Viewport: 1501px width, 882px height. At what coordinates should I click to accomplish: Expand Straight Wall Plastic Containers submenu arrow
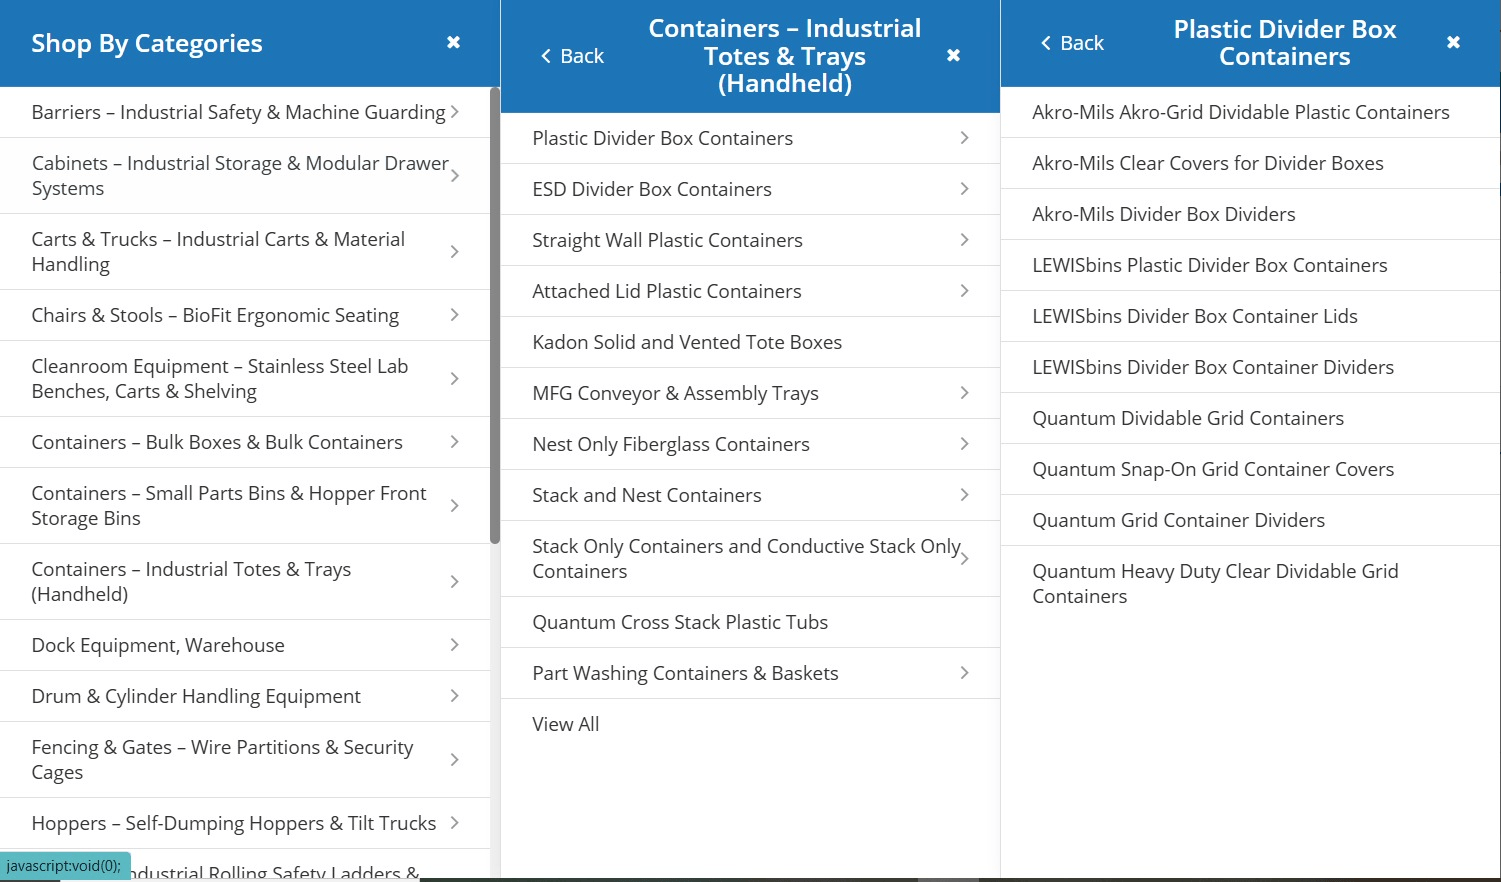point(964,240)
